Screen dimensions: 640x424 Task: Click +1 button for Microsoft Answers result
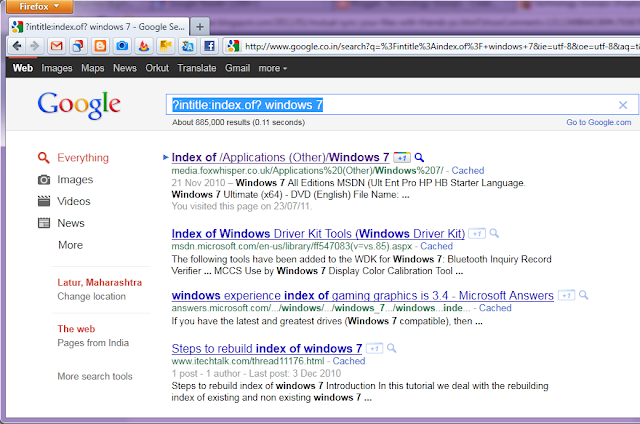pos(566,295)
